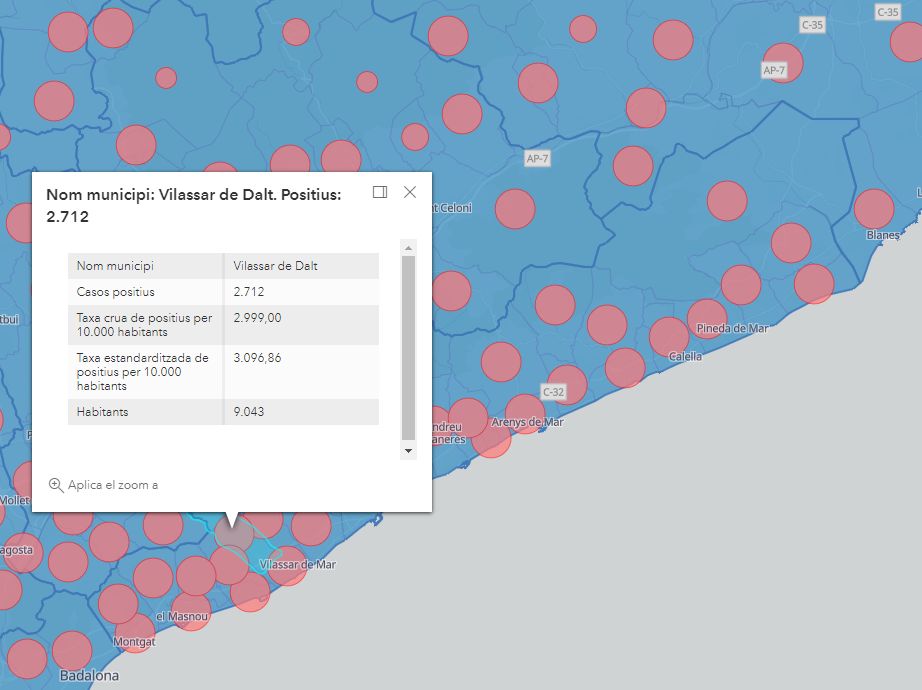
Task: Click the 'Blanes' map label
Action: coord(883,235)
